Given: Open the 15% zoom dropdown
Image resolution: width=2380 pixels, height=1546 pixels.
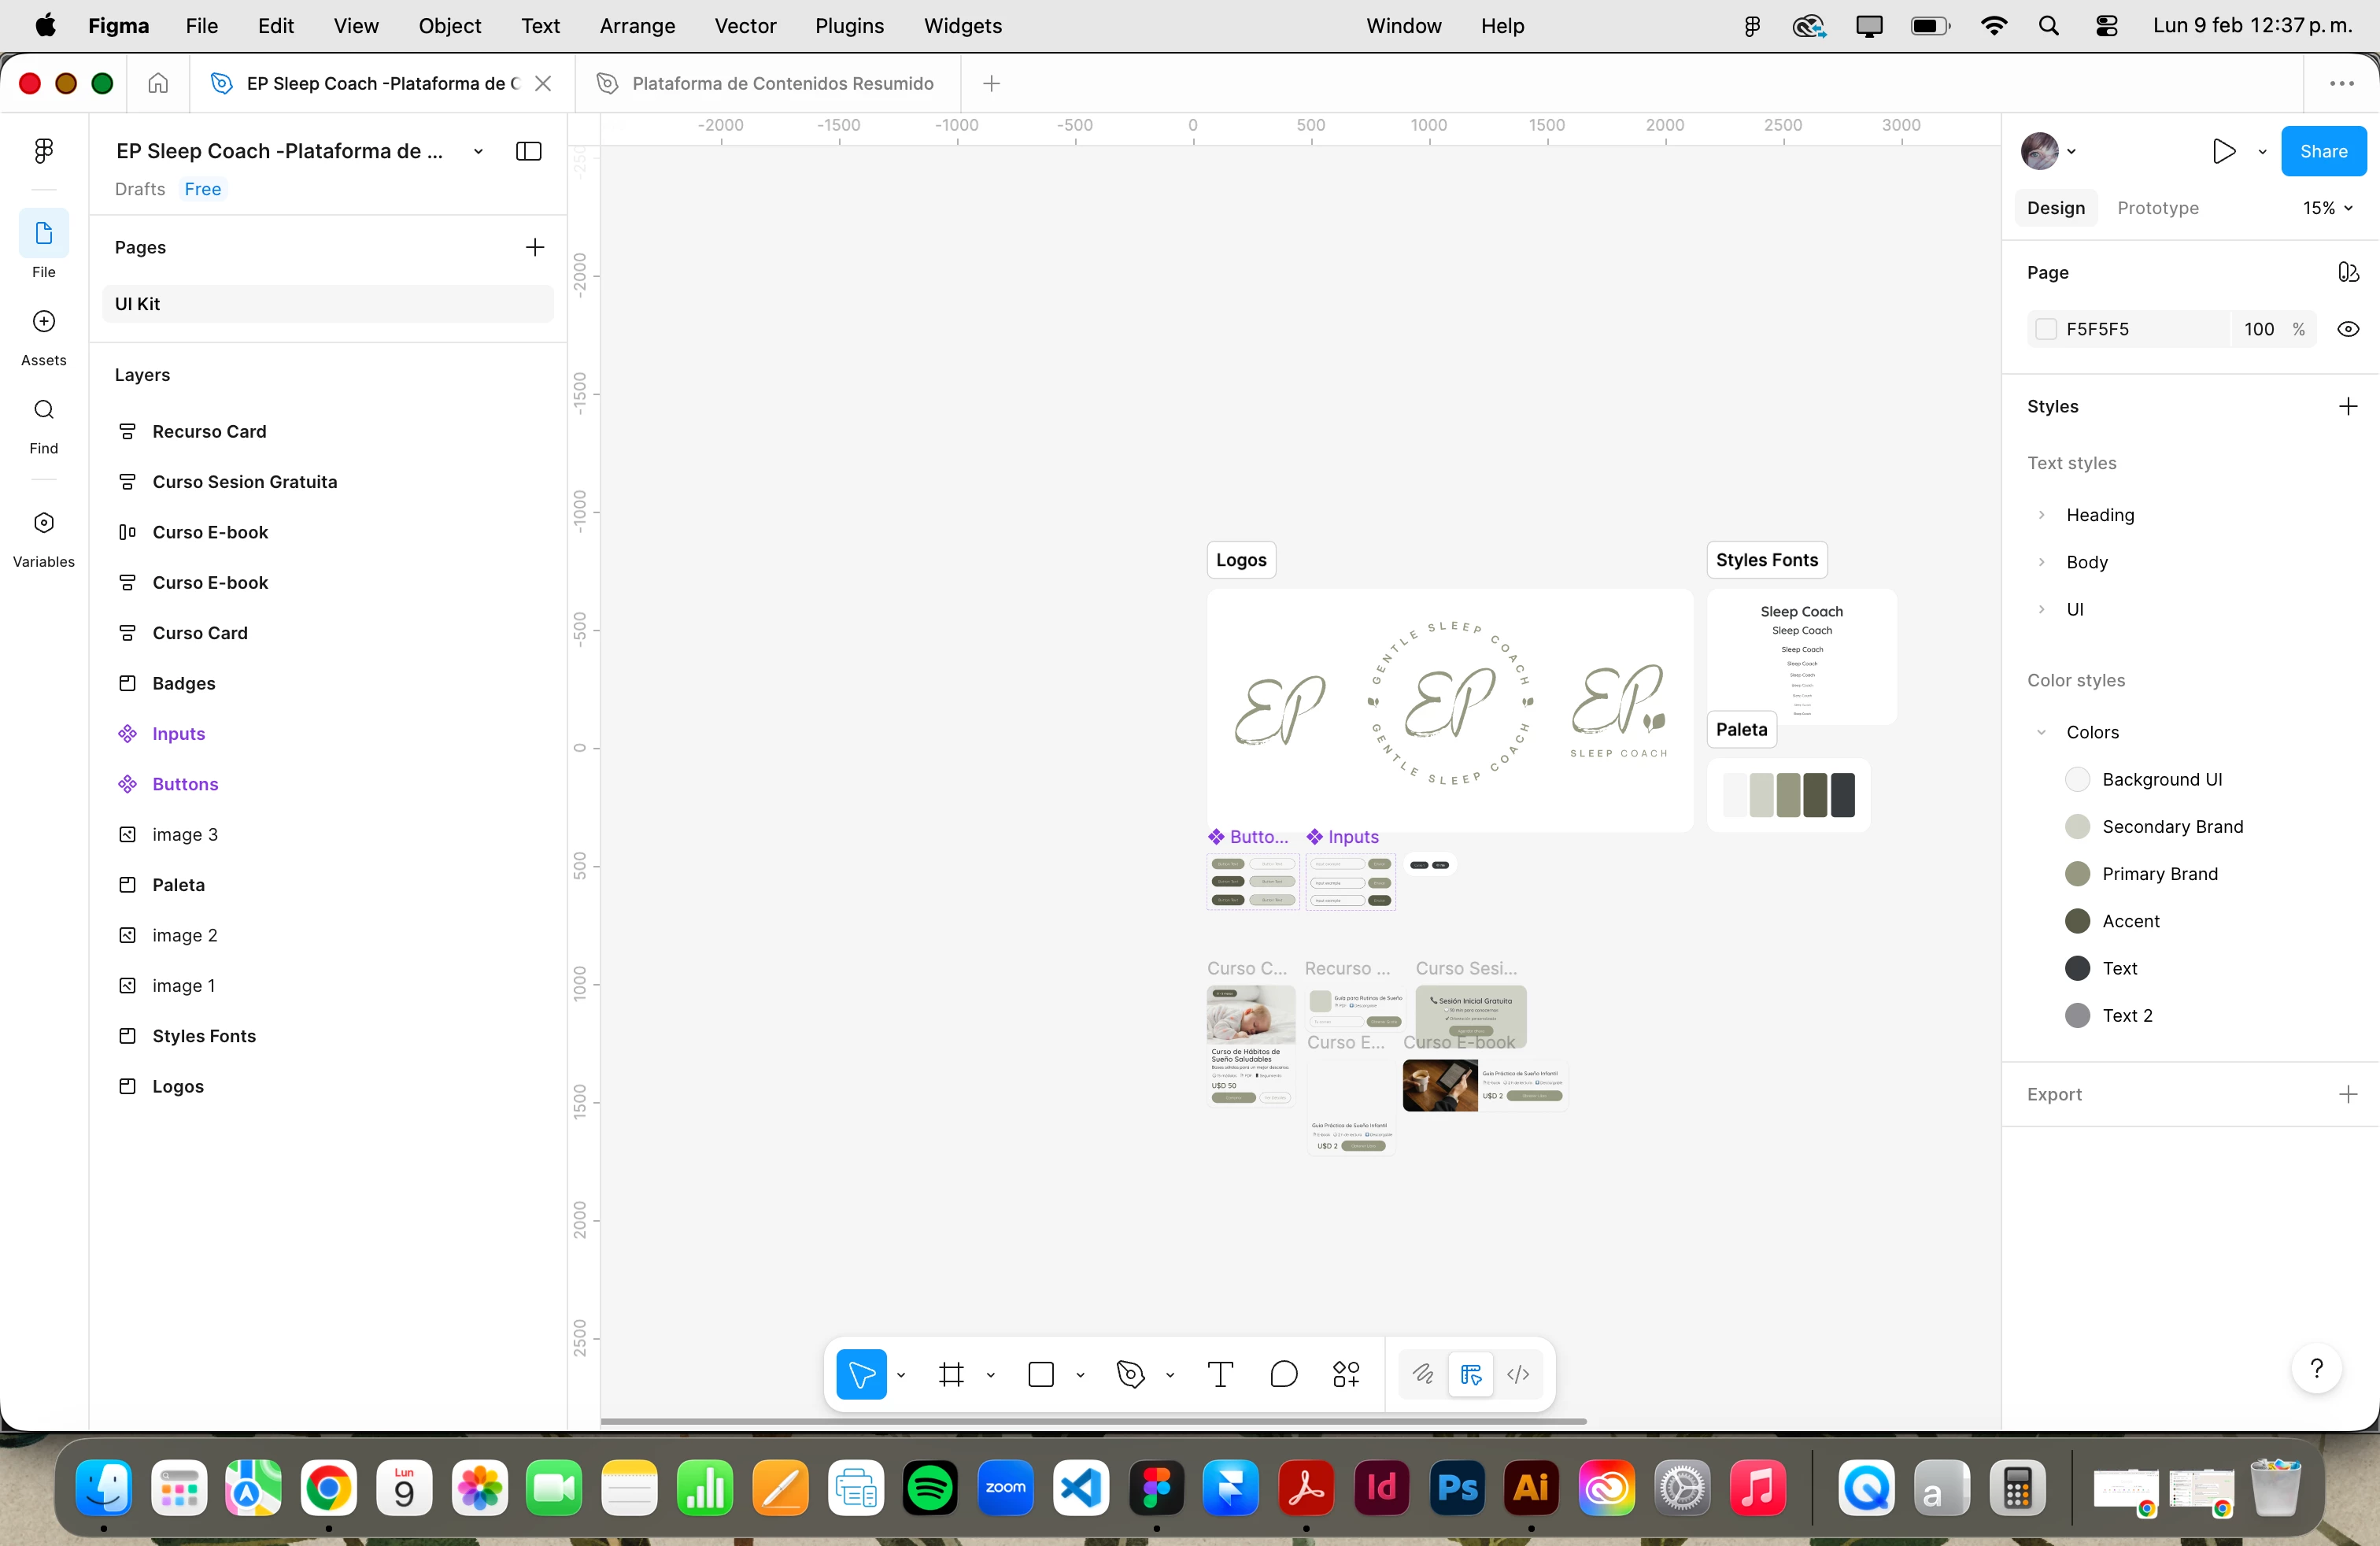Looking at the screenshot, I should point(2327,208).
